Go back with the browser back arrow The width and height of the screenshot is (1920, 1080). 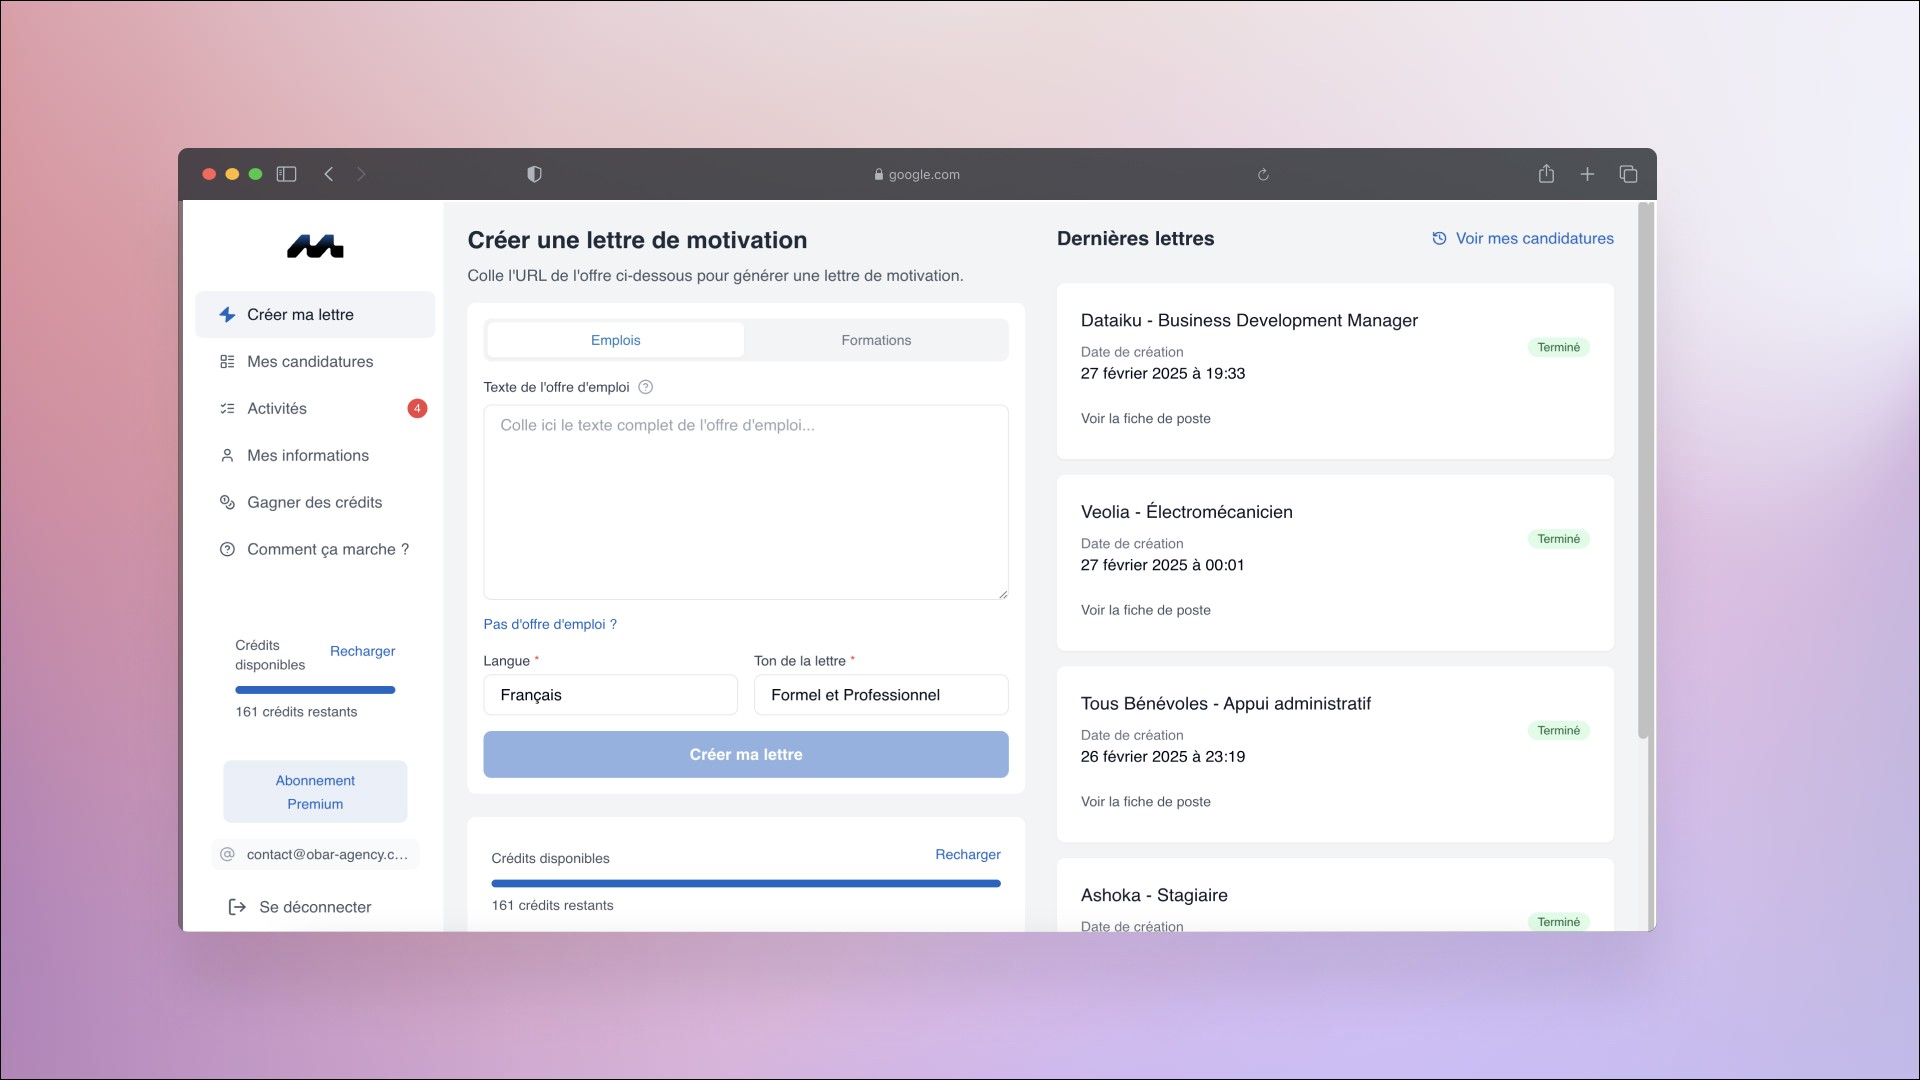pos(328,174)
